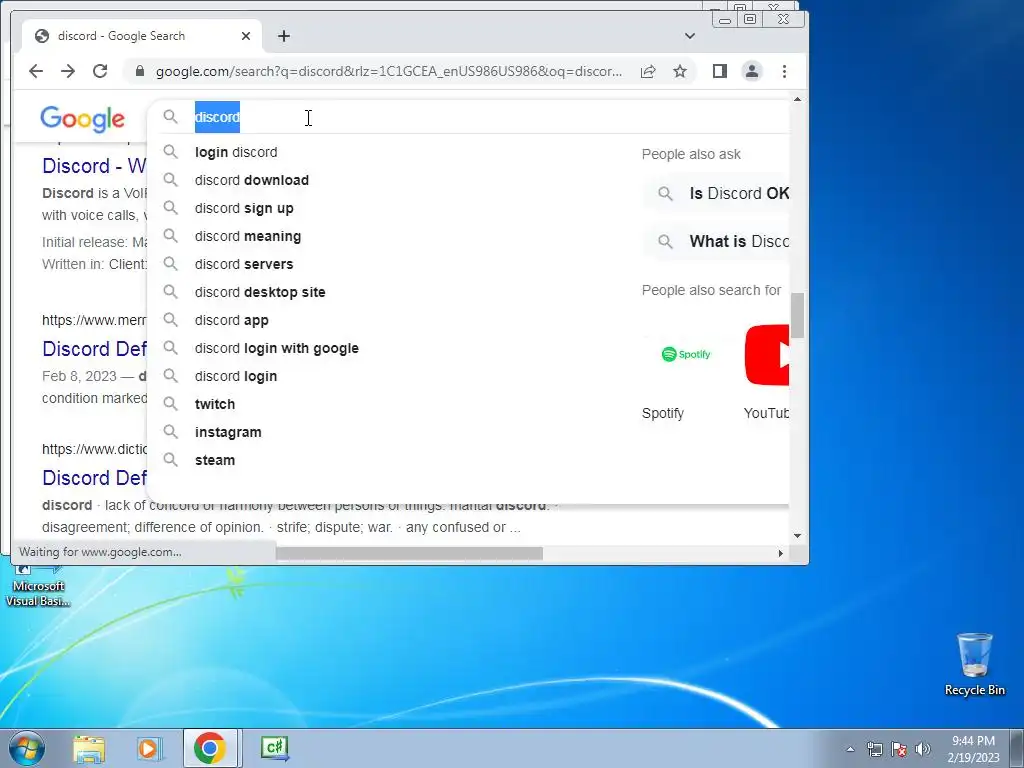The height and width of the screenshot is (768, 1024).
Task: Share this page using the share icon
Action: 648,71
